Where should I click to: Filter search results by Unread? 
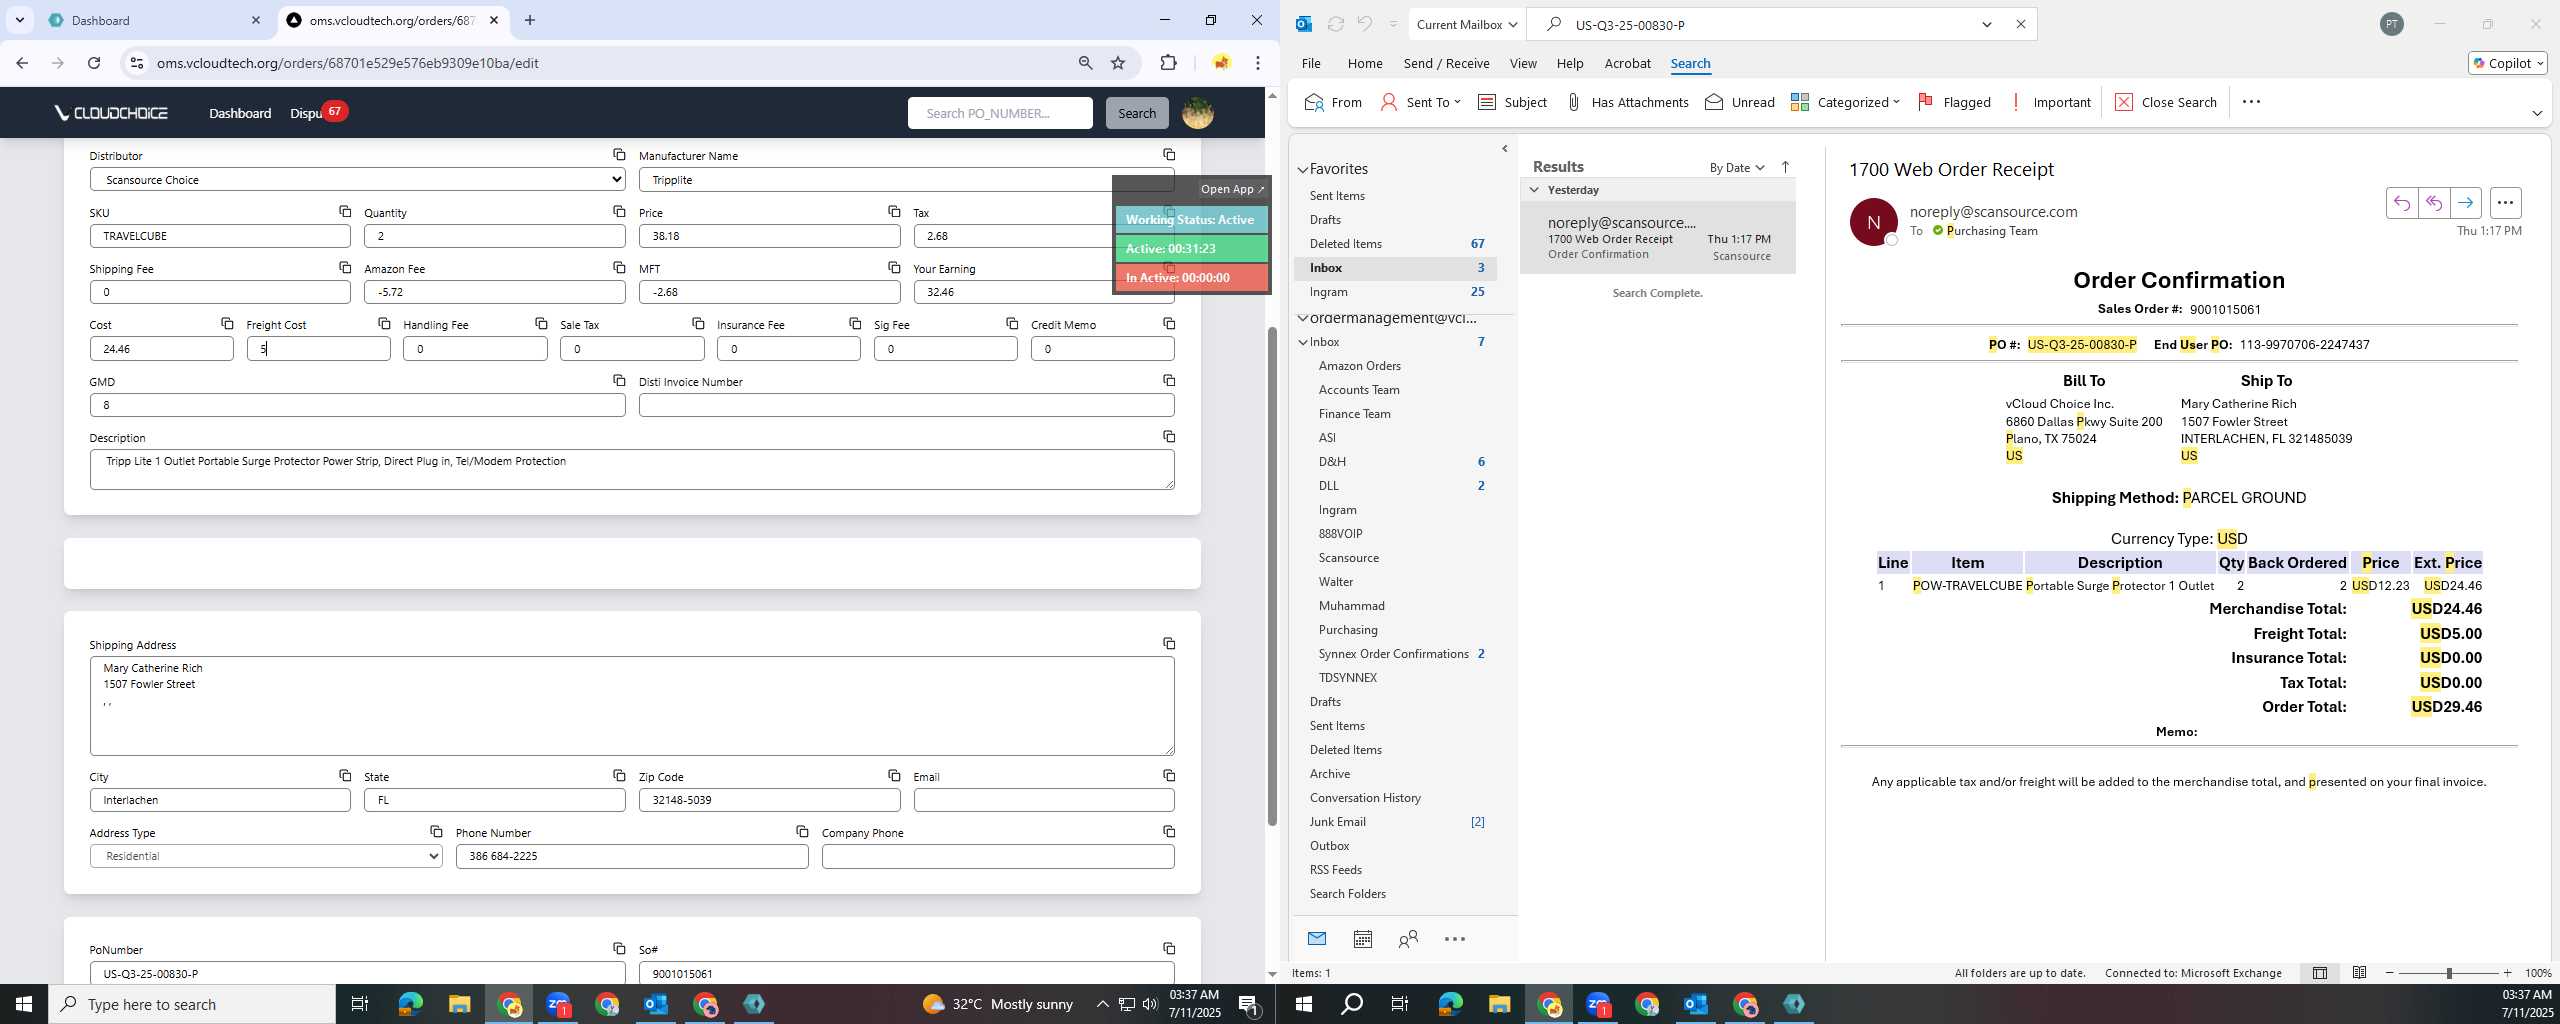coord(1740,102)
